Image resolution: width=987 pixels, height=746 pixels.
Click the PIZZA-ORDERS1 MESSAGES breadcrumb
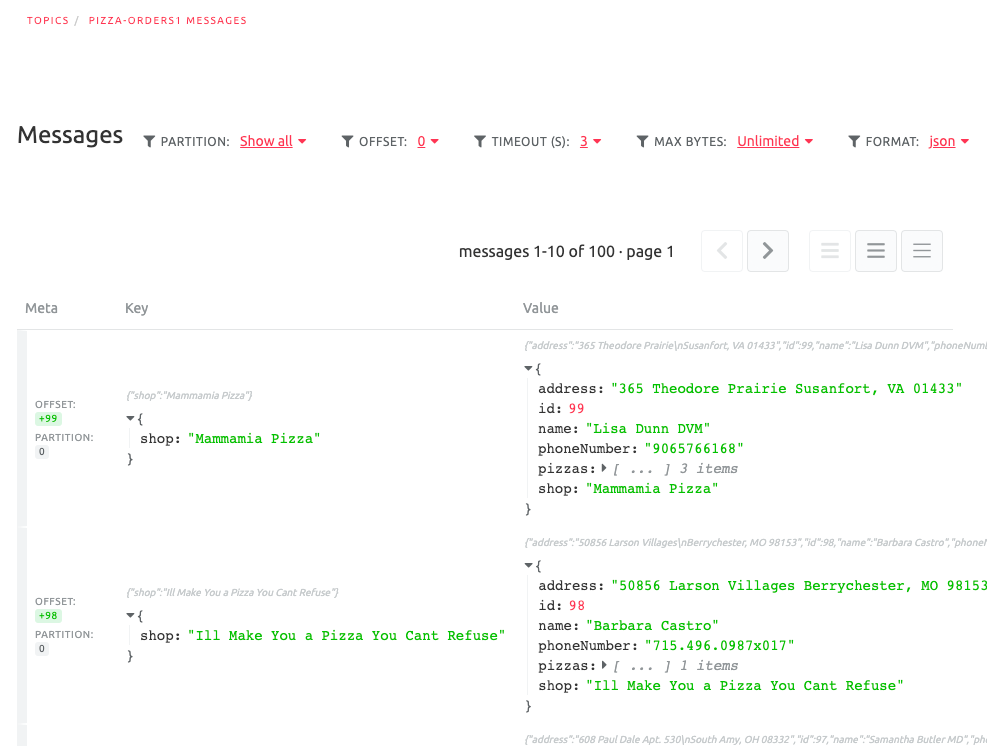point(167,19)
